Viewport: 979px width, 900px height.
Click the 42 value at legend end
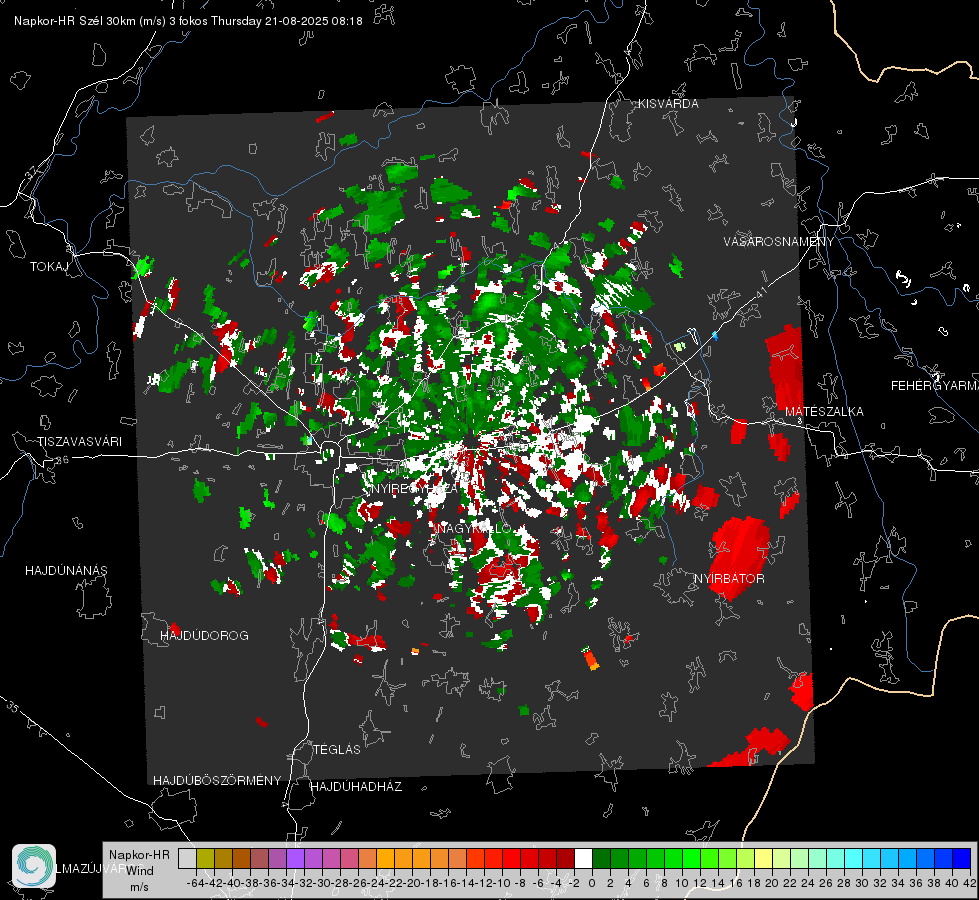pyautogui.click(x=969, y=883)
